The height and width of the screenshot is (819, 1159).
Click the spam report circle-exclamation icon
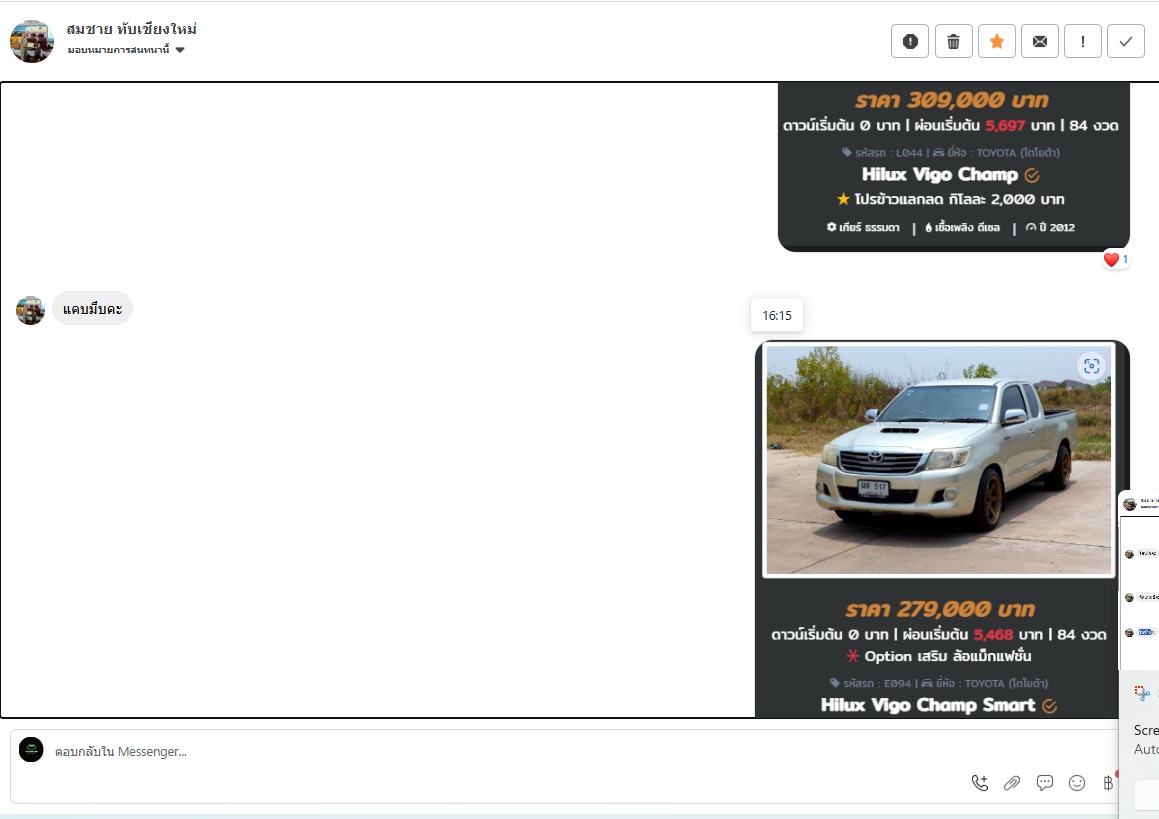[x=910, y=41]
